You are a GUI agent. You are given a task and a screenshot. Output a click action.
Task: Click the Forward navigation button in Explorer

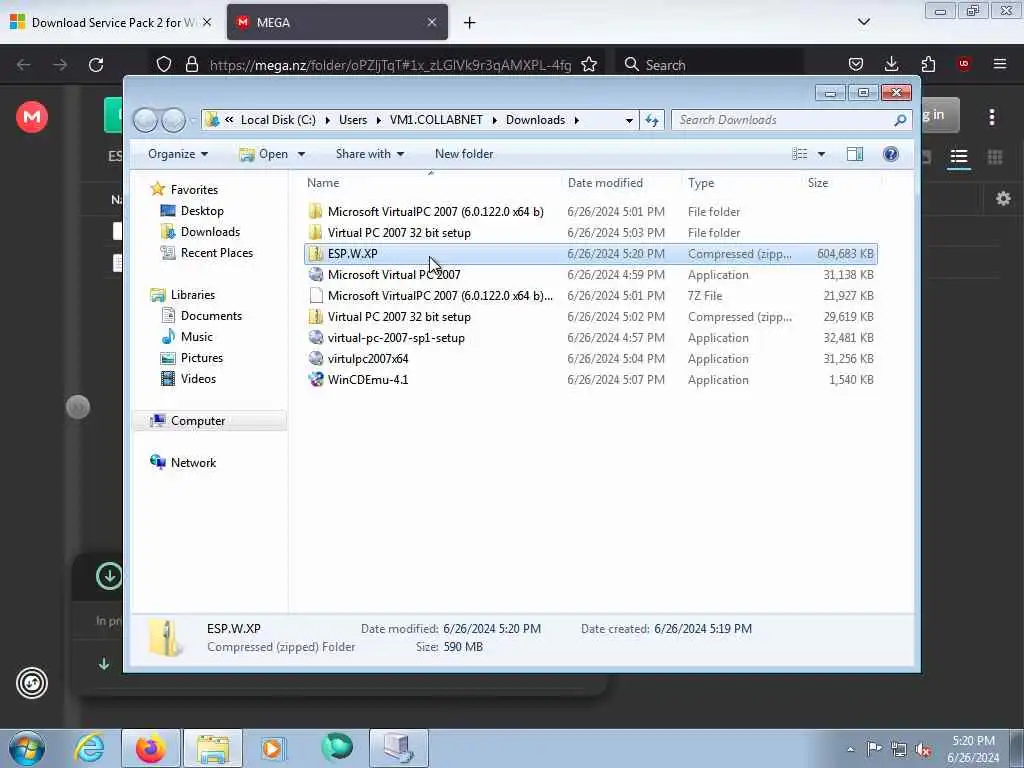[x=173, y=120]
